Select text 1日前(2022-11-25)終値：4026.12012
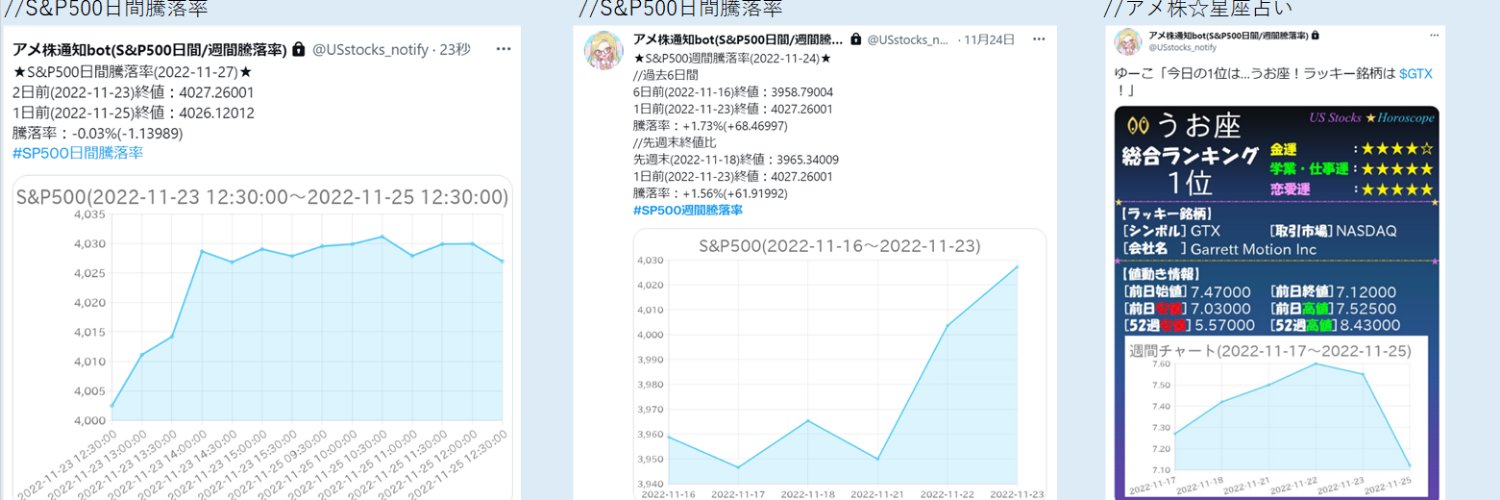 click(133, 113)
